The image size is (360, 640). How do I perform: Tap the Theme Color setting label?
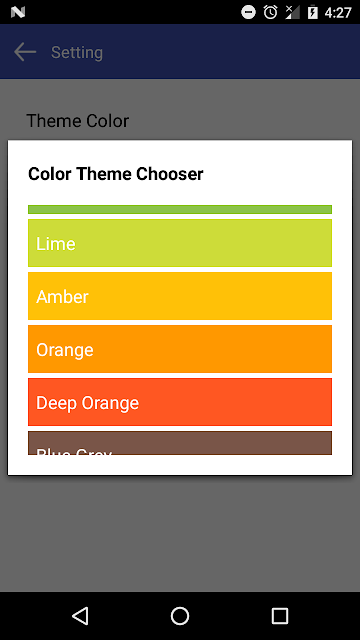pyautogui.click(x=78, y=121)
